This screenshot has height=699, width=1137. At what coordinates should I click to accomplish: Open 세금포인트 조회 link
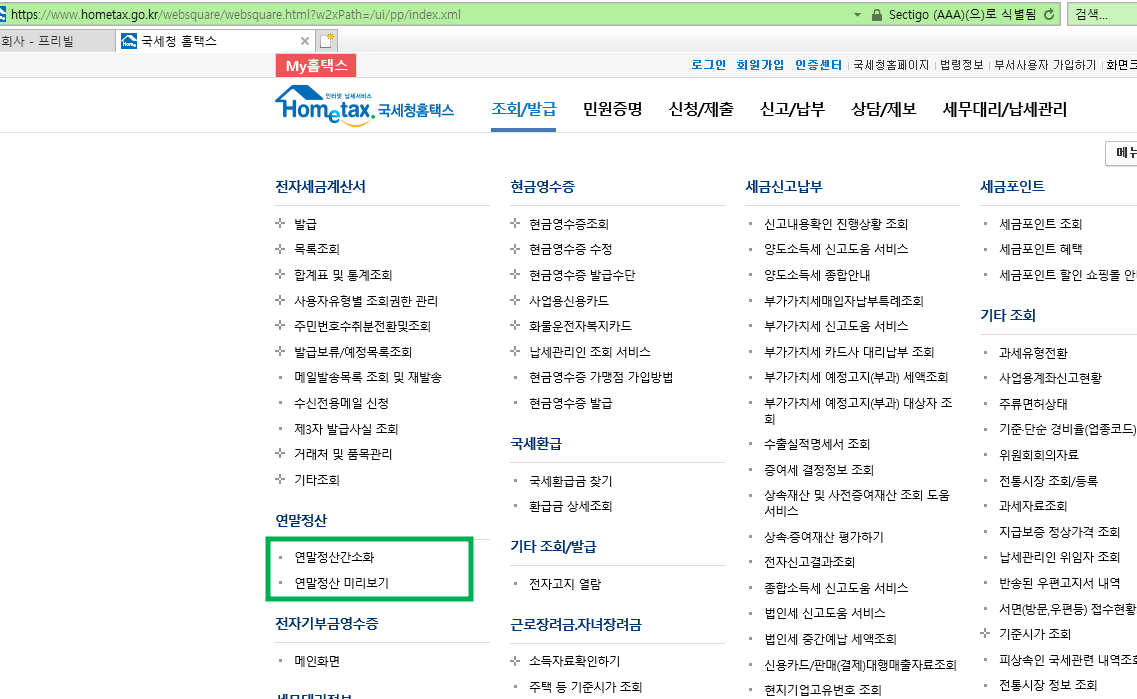[1041, 224]
